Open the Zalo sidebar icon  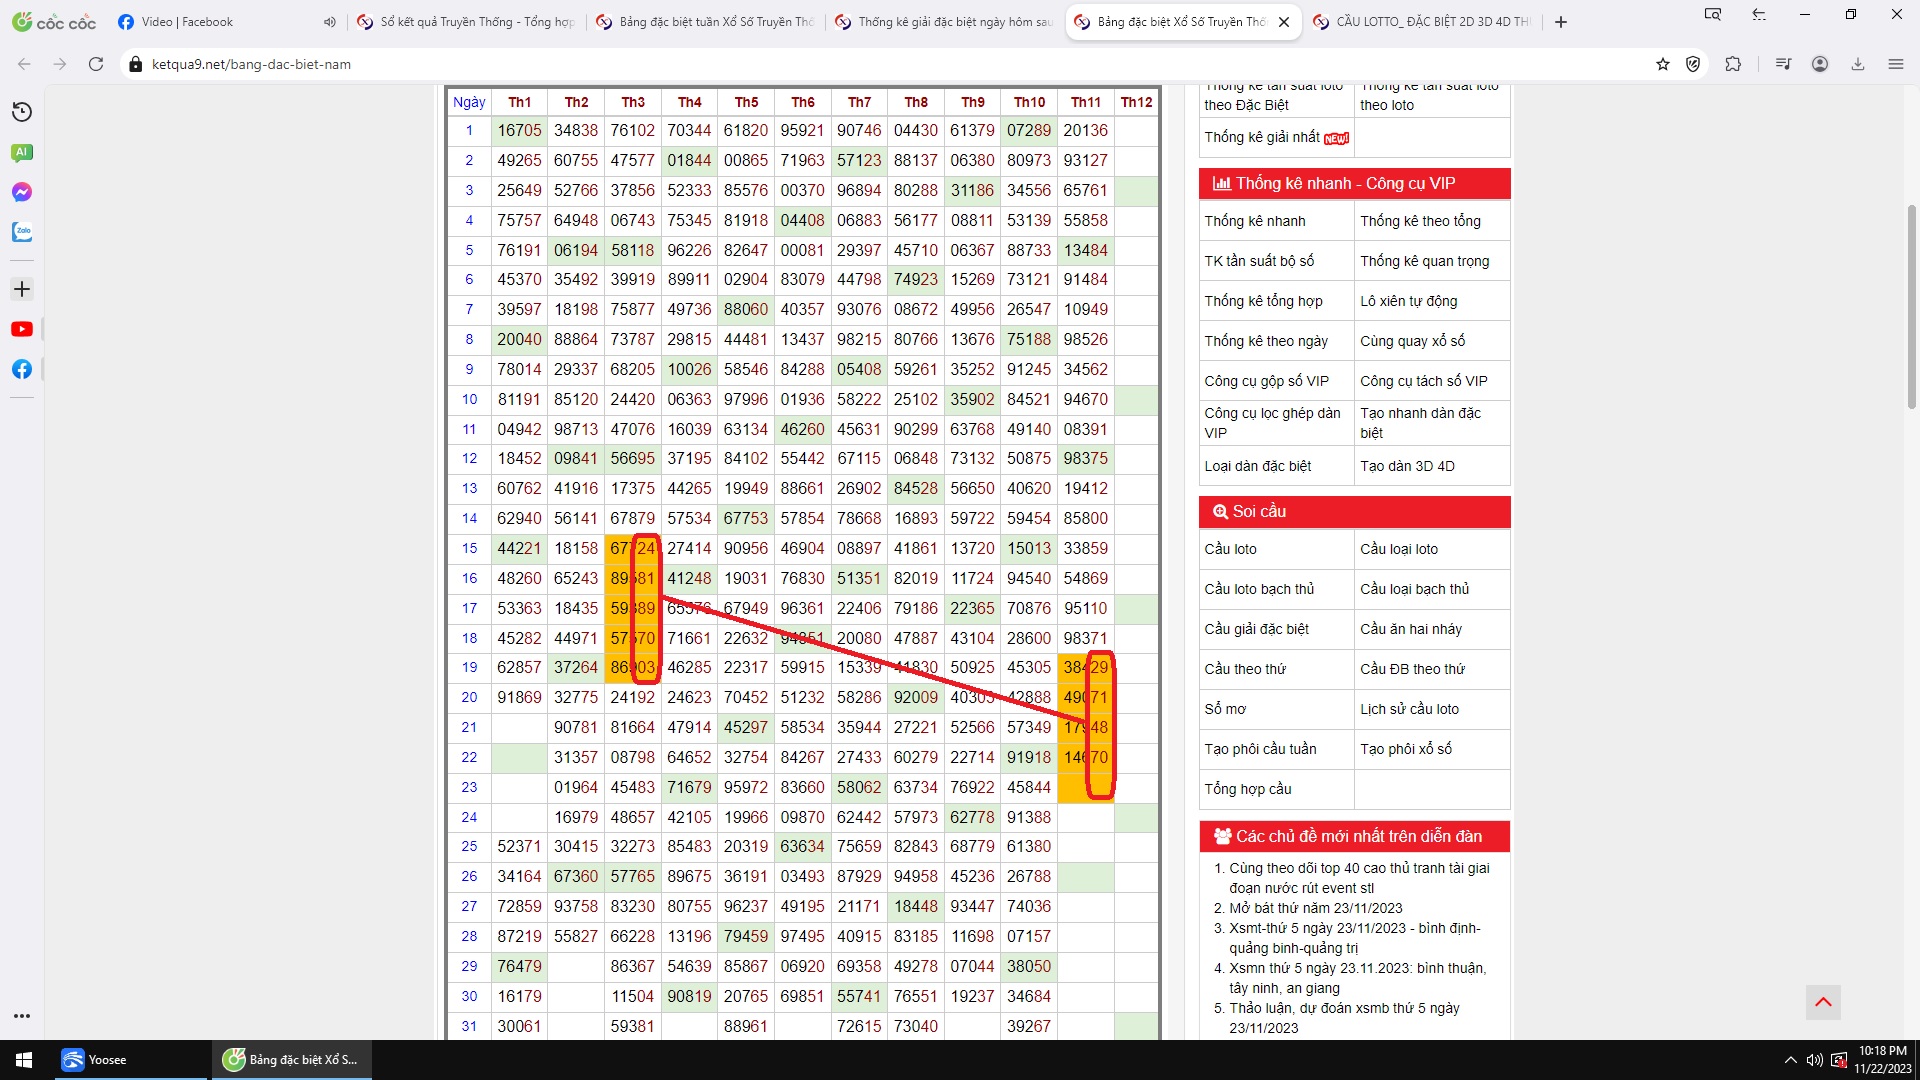pos(22,232)
